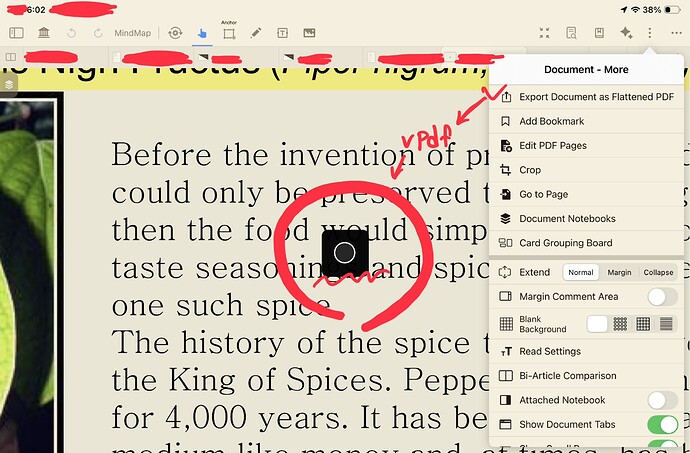Set Extend mode to Collapse
Screen dimensions: 690x453
tap(658, 272)
